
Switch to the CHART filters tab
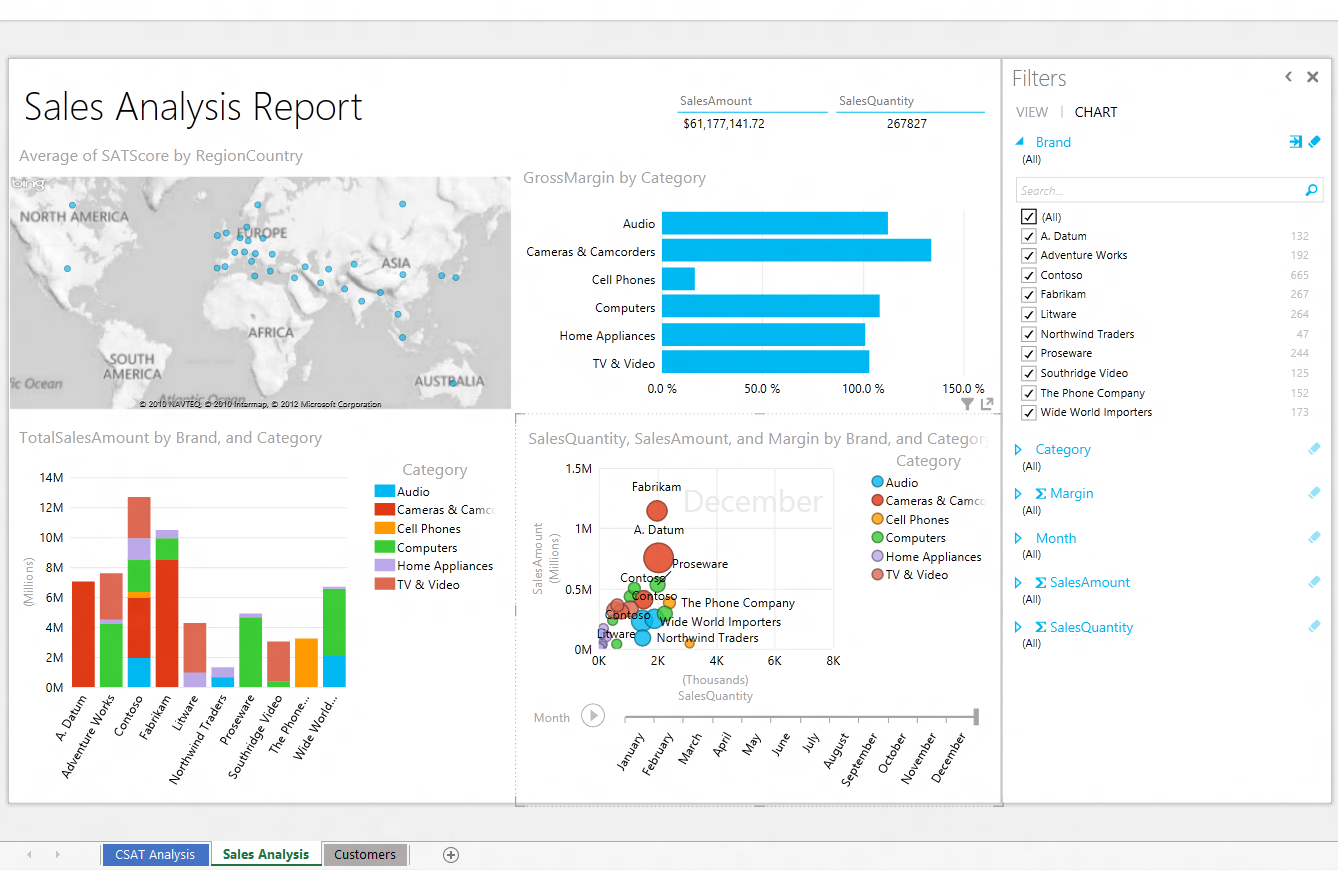pyautogui.click(x=1096, y=112)
